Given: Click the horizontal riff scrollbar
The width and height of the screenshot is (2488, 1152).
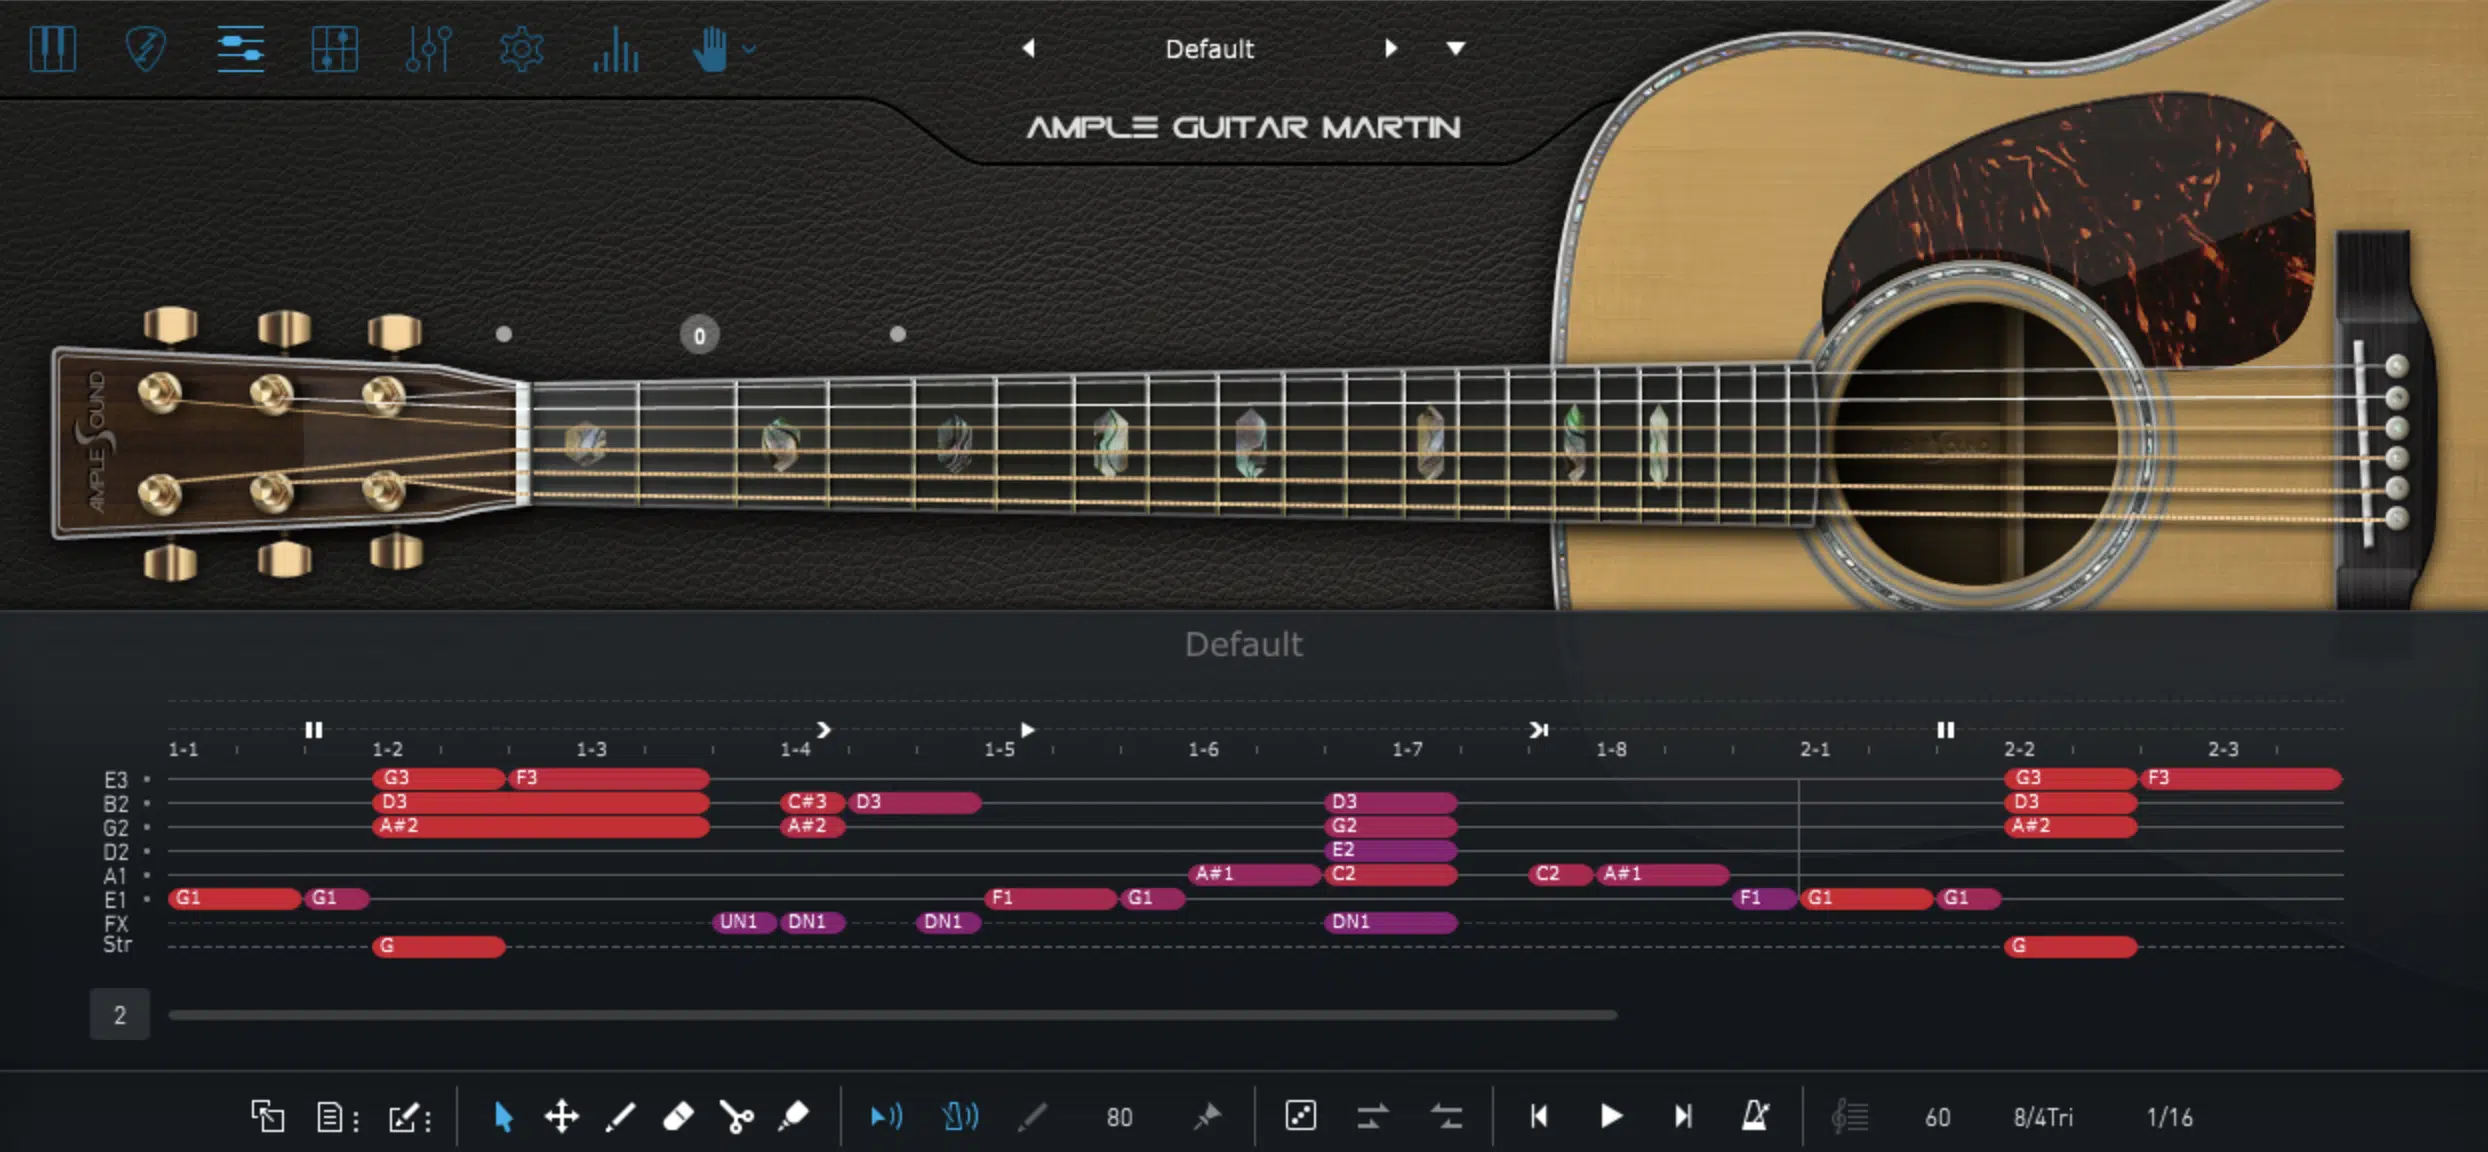Looking at the screenshot, I should 892,1015.
